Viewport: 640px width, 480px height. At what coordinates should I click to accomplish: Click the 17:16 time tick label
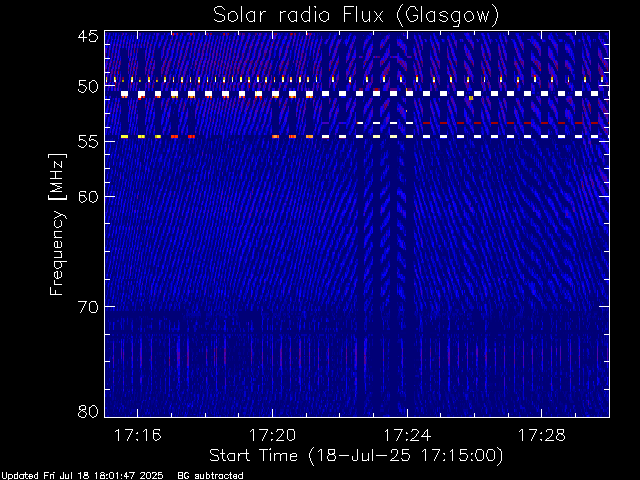click(138, 435)
